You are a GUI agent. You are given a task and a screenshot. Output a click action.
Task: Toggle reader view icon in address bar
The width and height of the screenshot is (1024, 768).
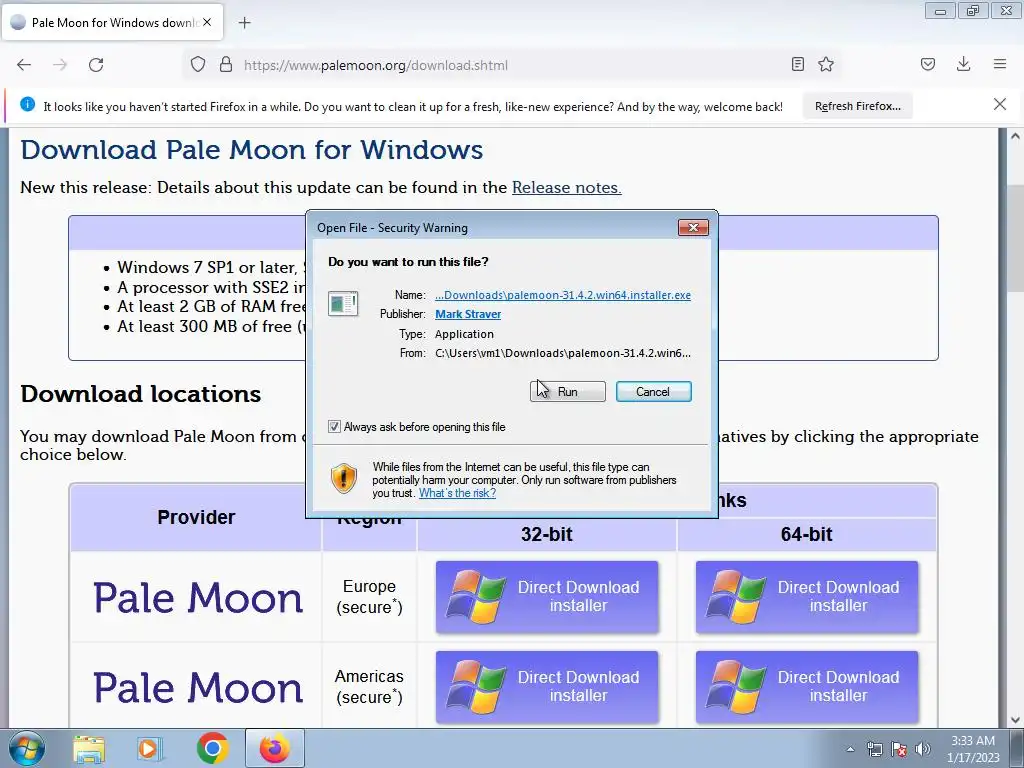[x=797, y=64]
